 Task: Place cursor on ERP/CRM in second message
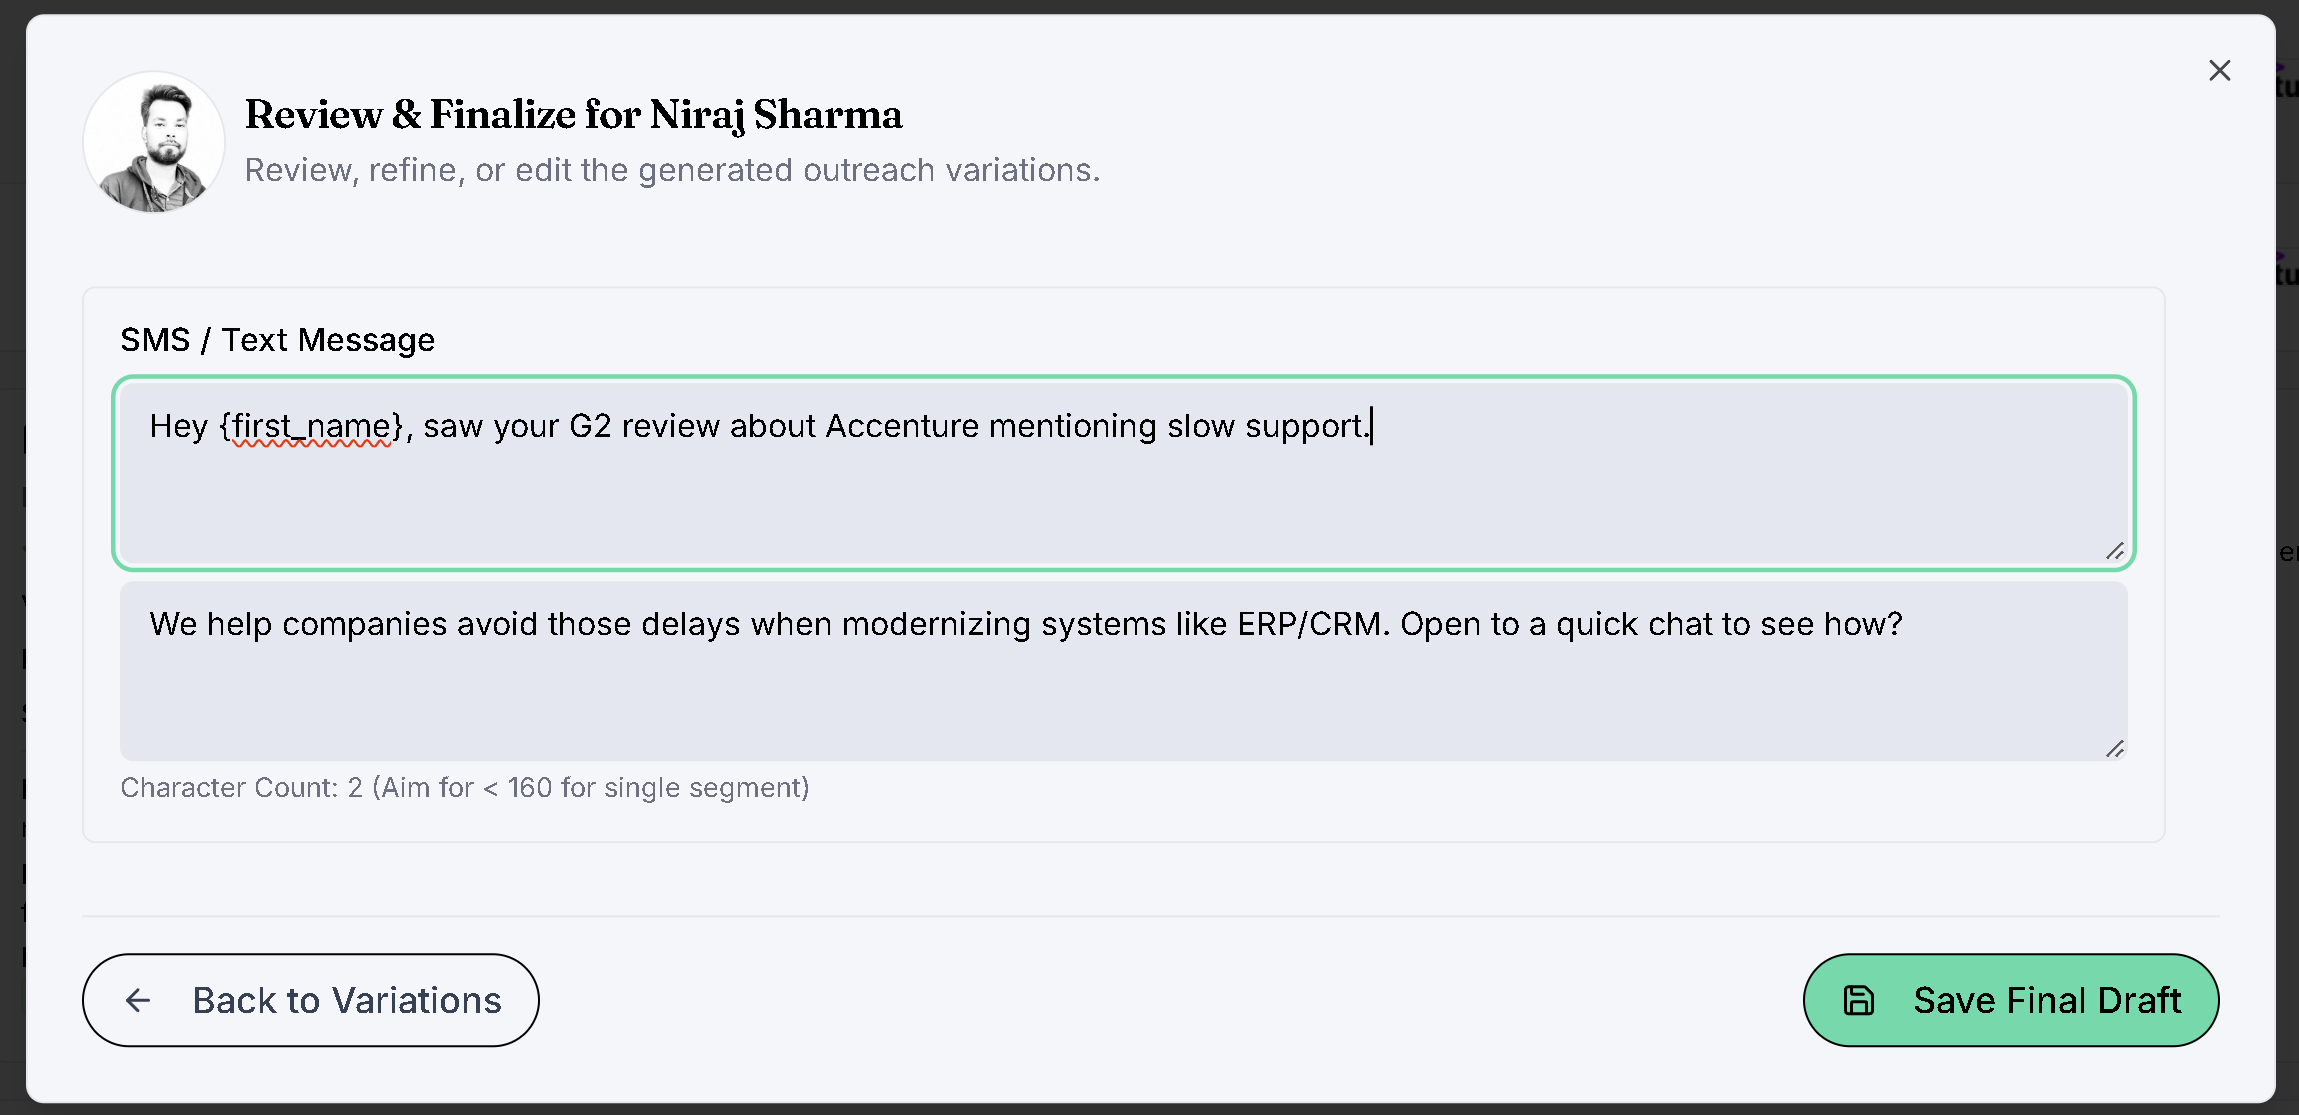pos(1313,624)
